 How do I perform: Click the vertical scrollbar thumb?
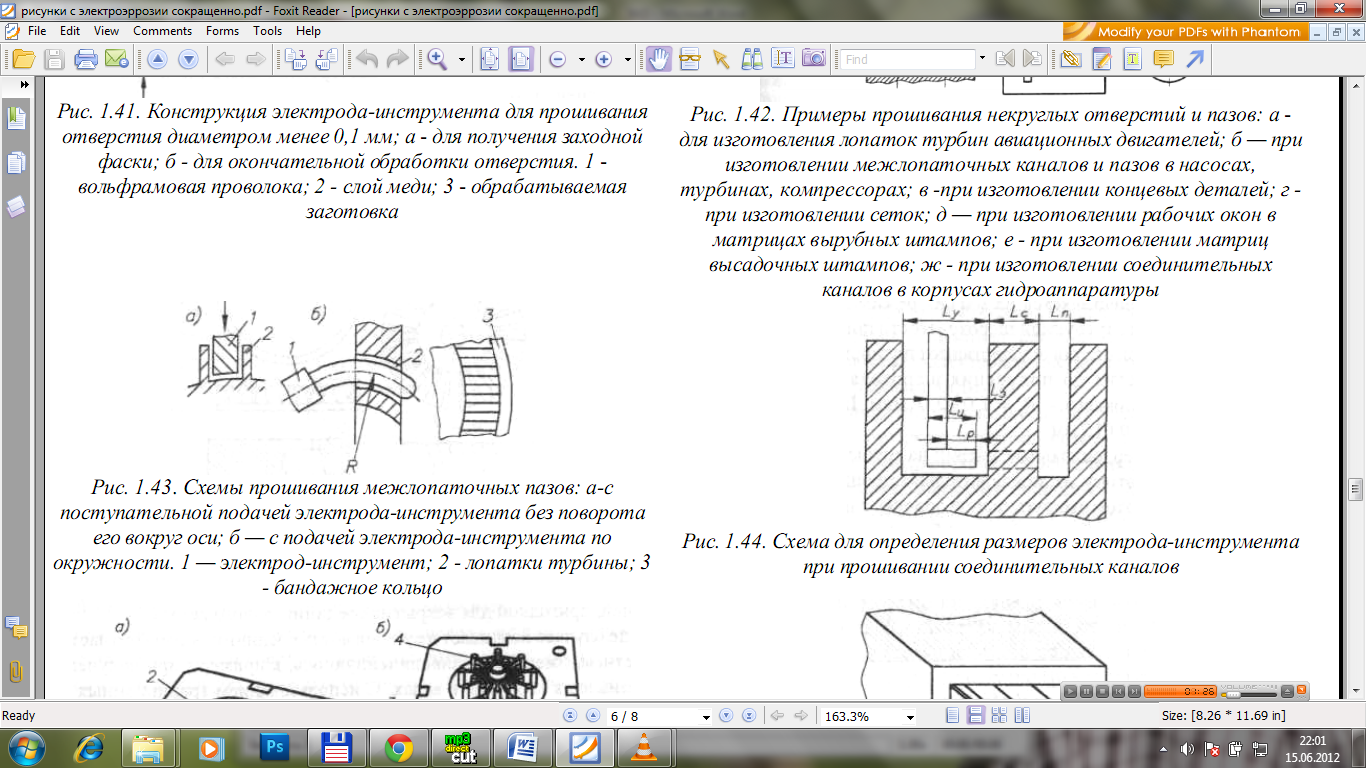1356,488
